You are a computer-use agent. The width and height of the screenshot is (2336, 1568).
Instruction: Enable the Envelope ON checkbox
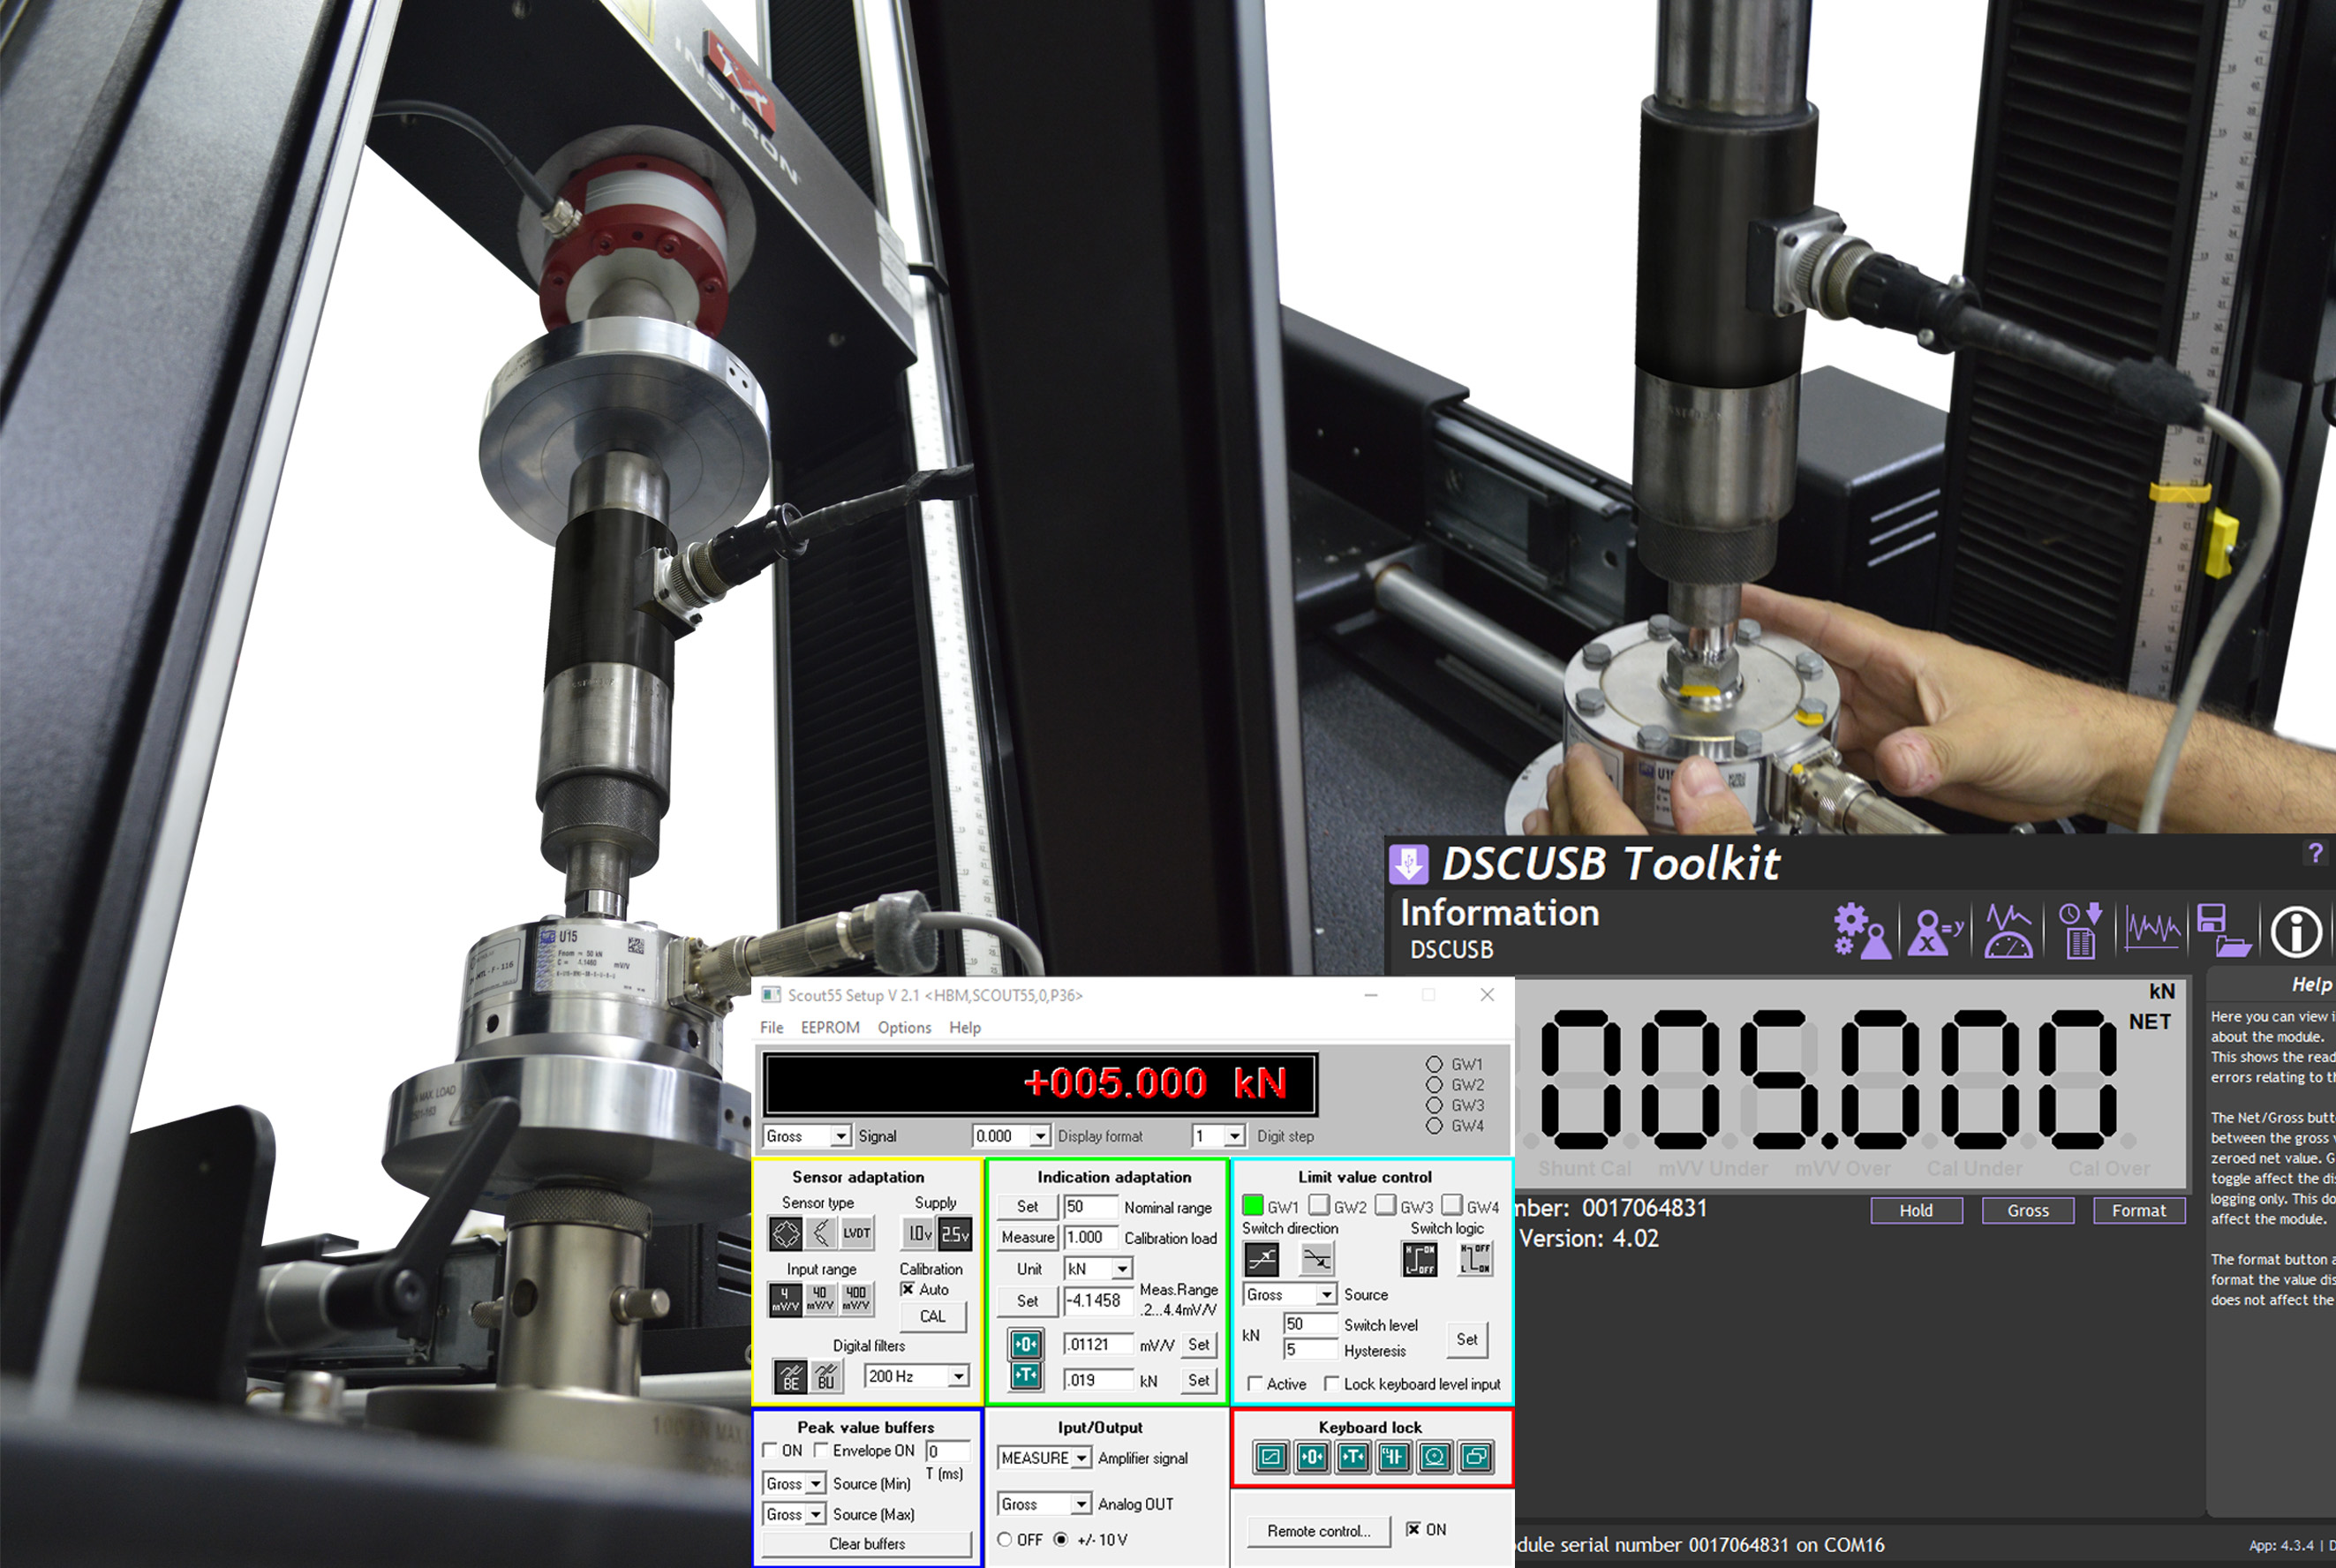pyautogui.click(x=821, y=1450)
